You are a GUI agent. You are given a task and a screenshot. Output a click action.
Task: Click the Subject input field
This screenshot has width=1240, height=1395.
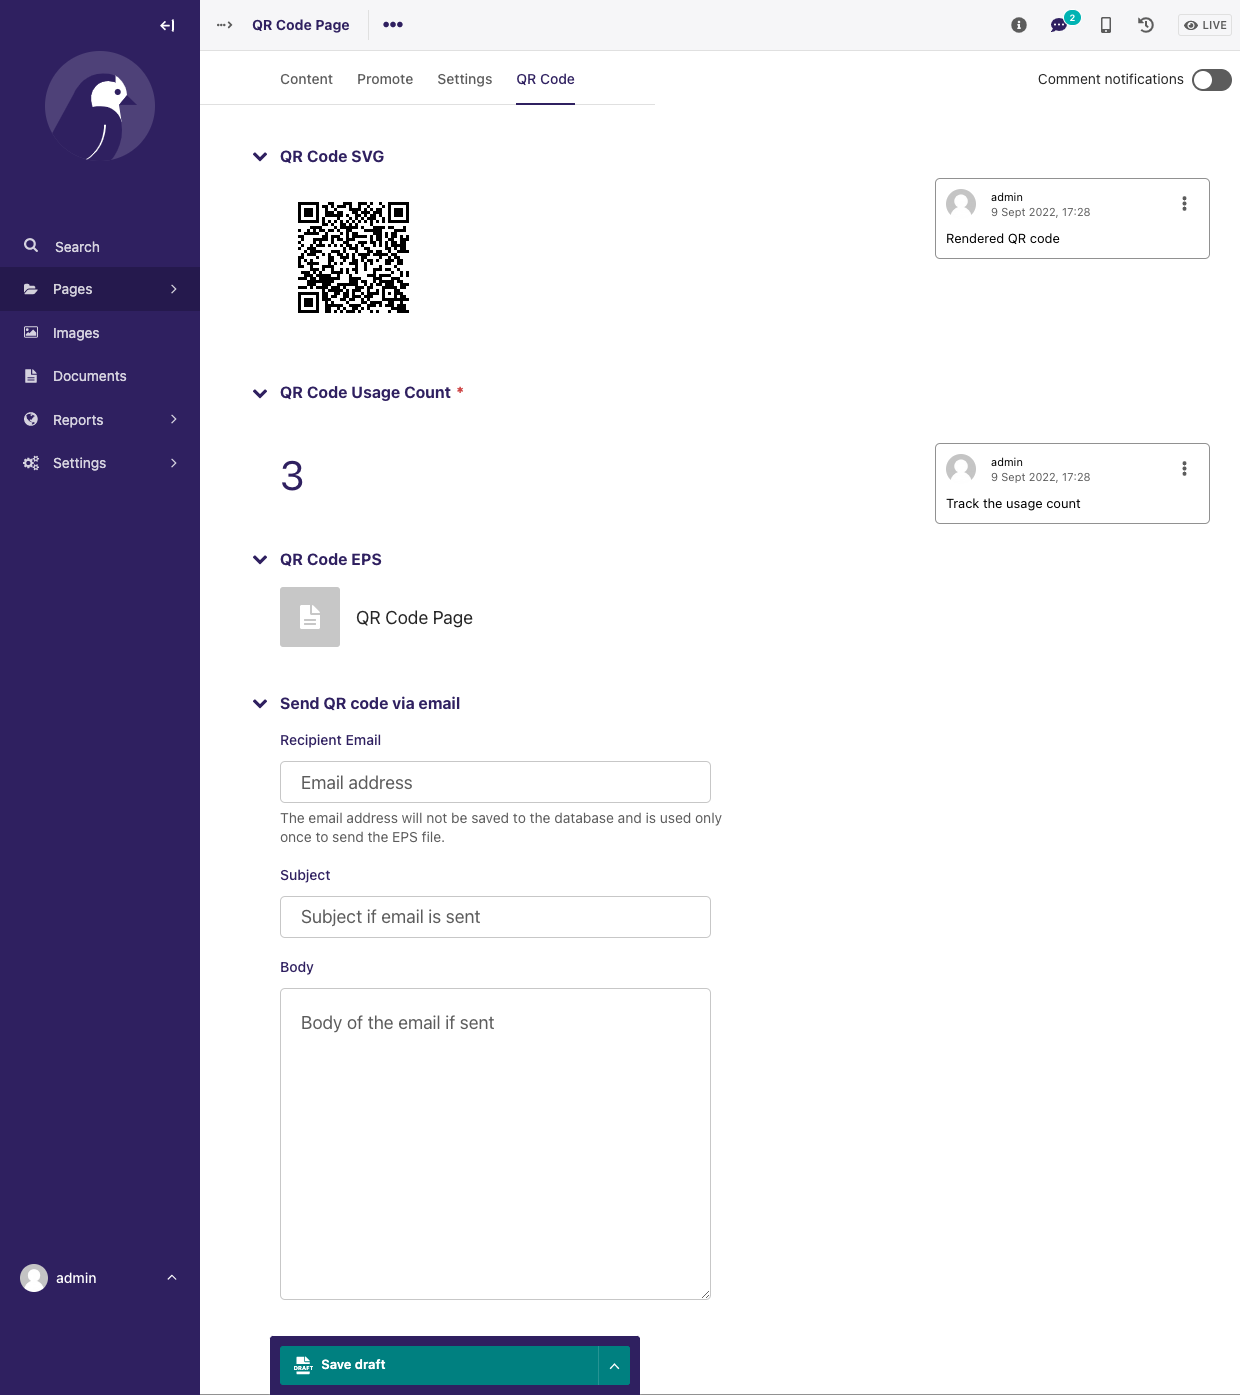point(495,917)
